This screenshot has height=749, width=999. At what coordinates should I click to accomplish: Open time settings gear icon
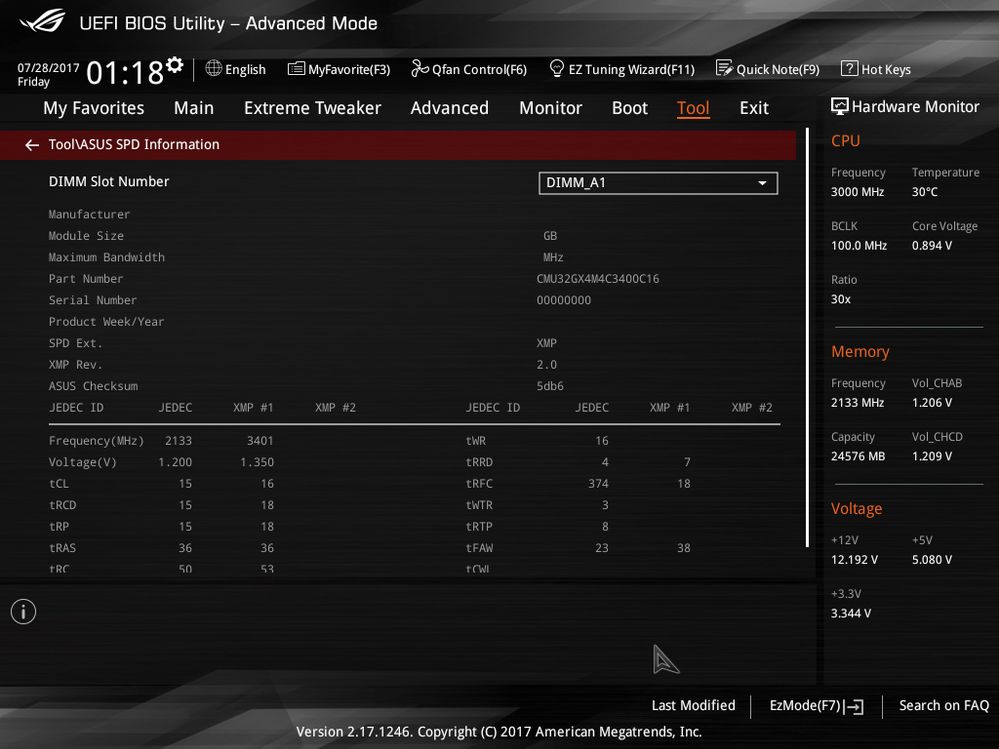(x=175, y=64)
